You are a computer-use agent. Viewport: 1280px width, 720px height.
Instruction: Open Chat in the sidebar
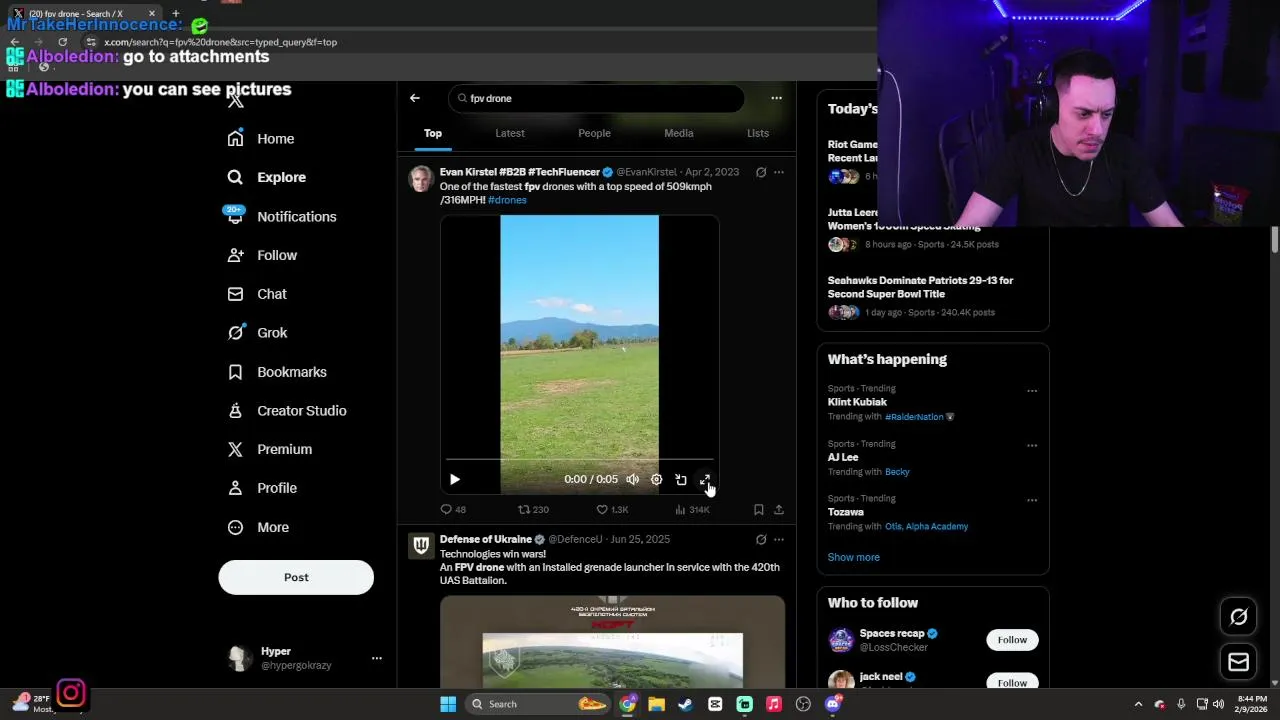coord(258,294)
